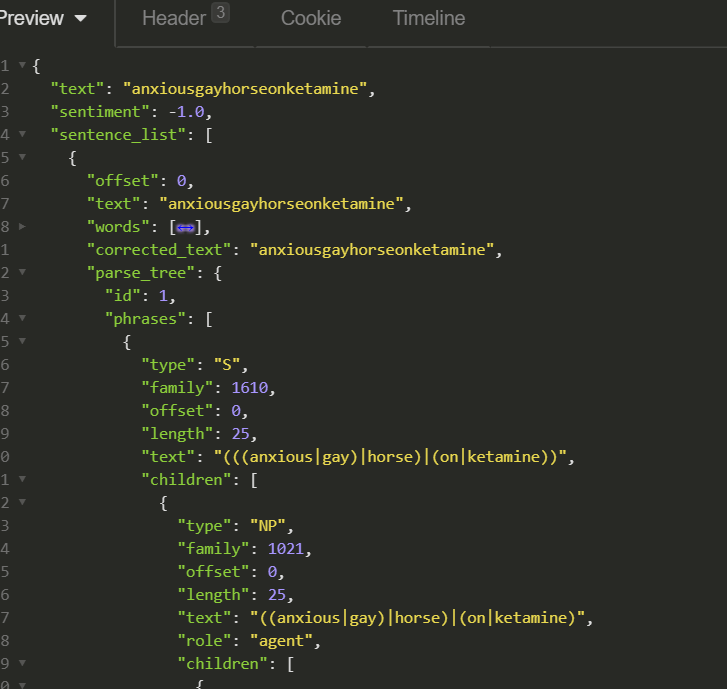
Task: Collapse "children" array below role agent
Action: coord(22,664)
